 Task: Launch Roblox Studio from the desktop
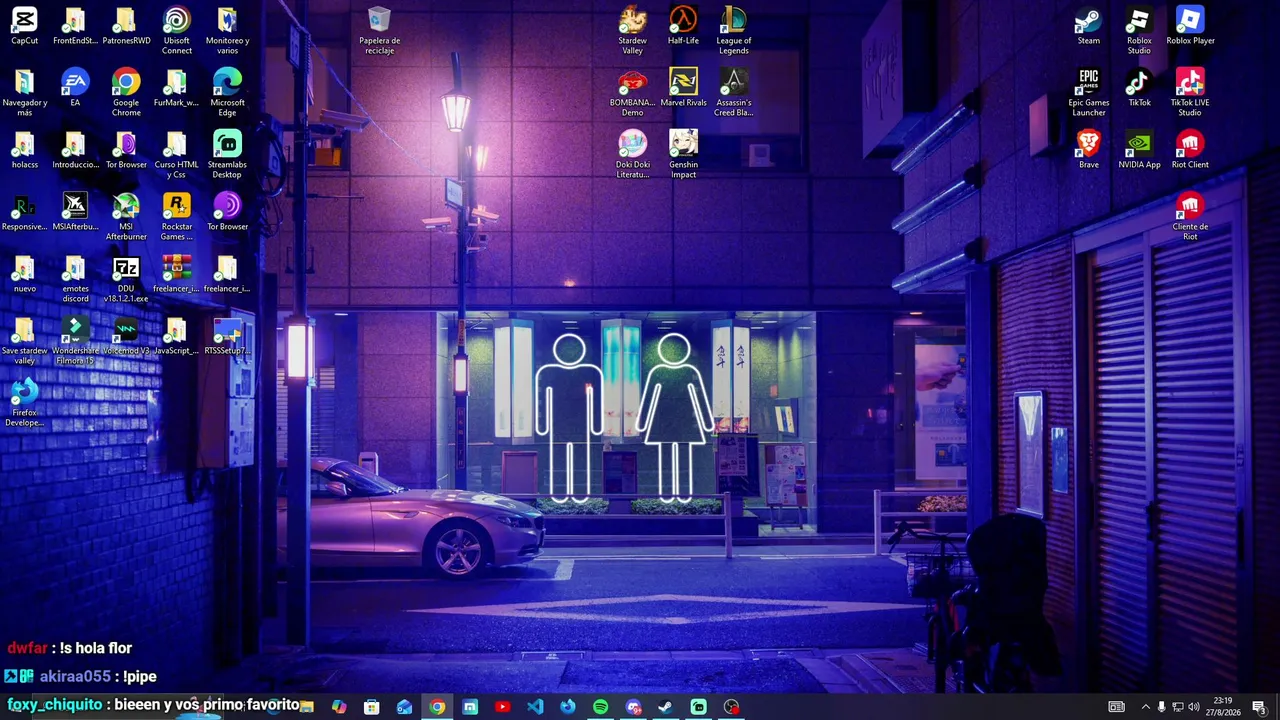click(1139, 31)
